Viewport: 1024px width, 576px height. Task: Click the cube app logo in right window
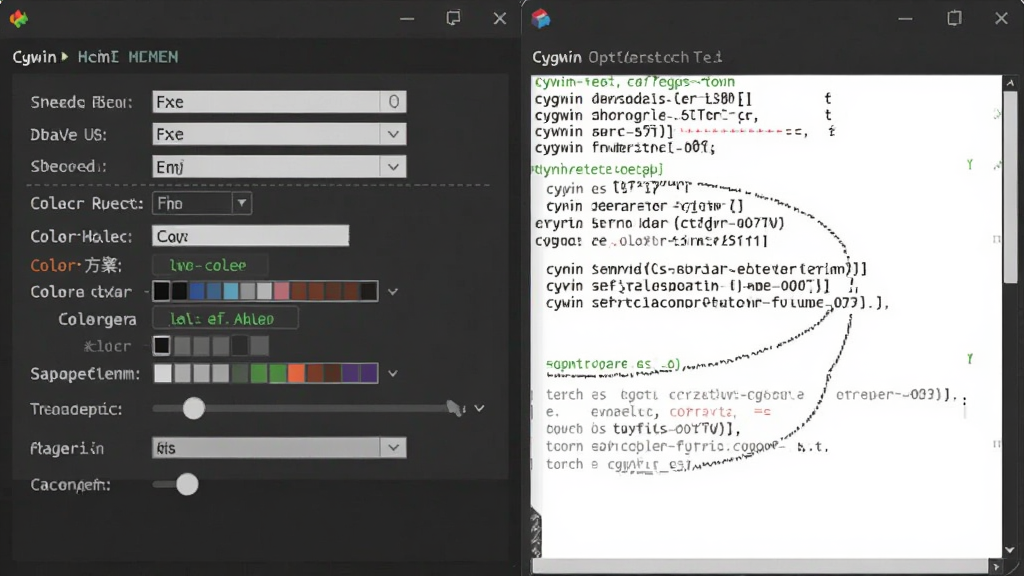pos(541,19)
